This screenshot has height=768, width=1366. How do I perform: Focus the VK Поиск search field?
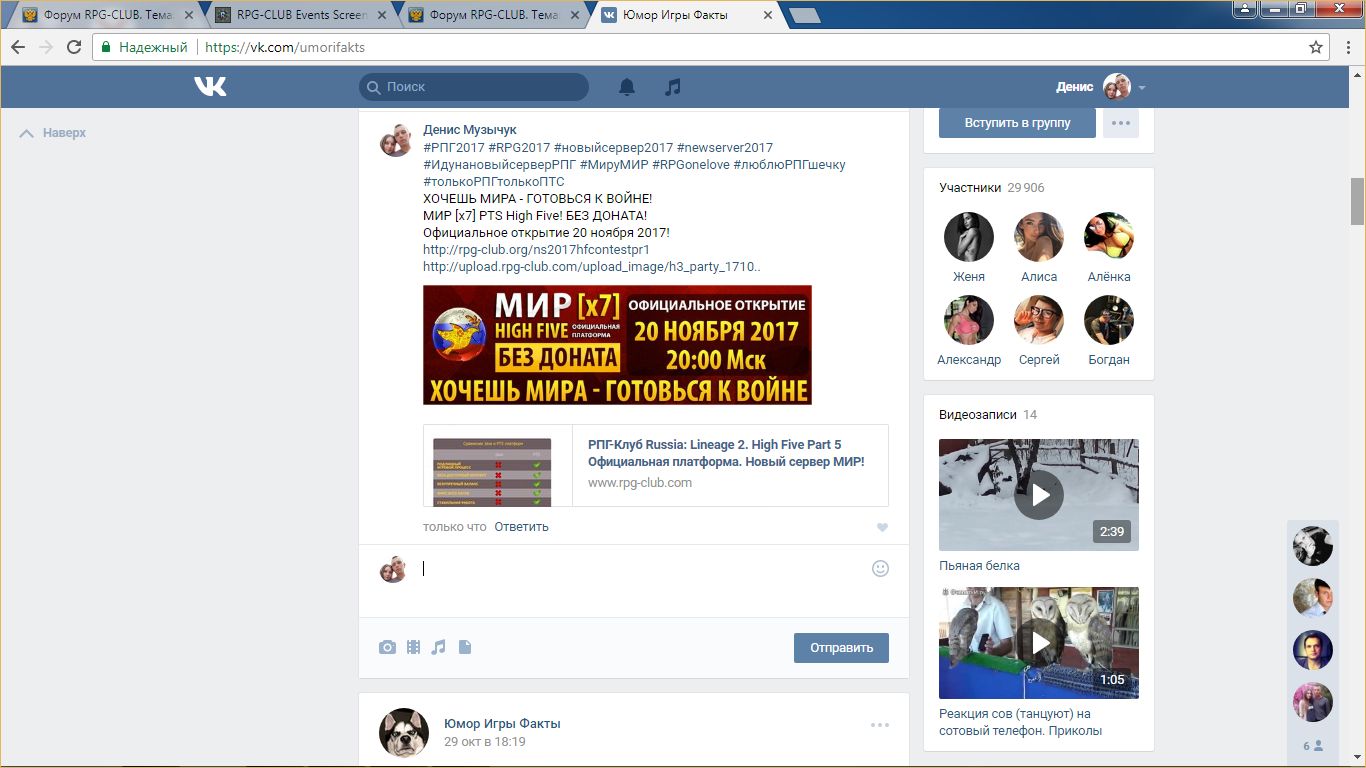[x=474, y=87]
